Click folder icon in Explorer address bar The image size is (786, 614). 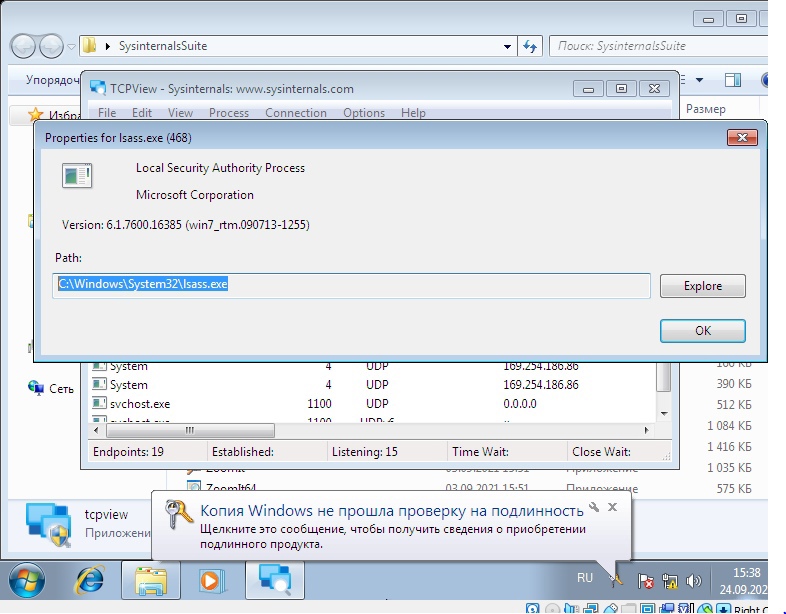90,46
